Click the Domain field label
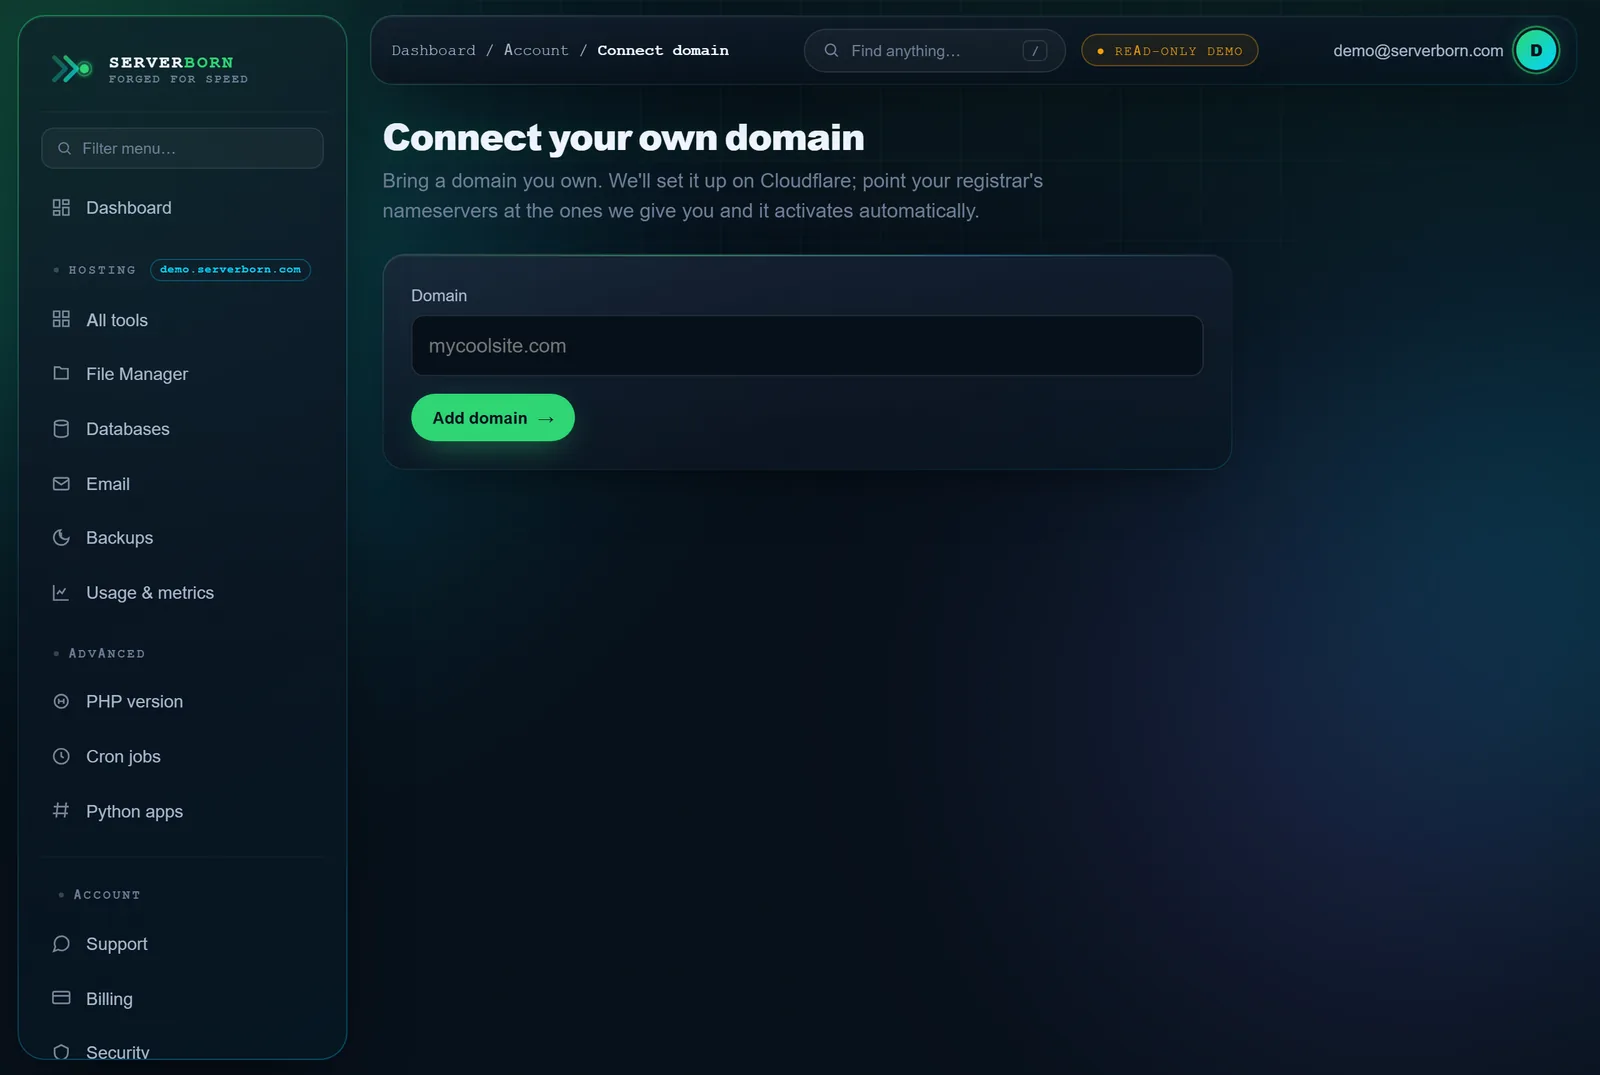 [439, 295]
